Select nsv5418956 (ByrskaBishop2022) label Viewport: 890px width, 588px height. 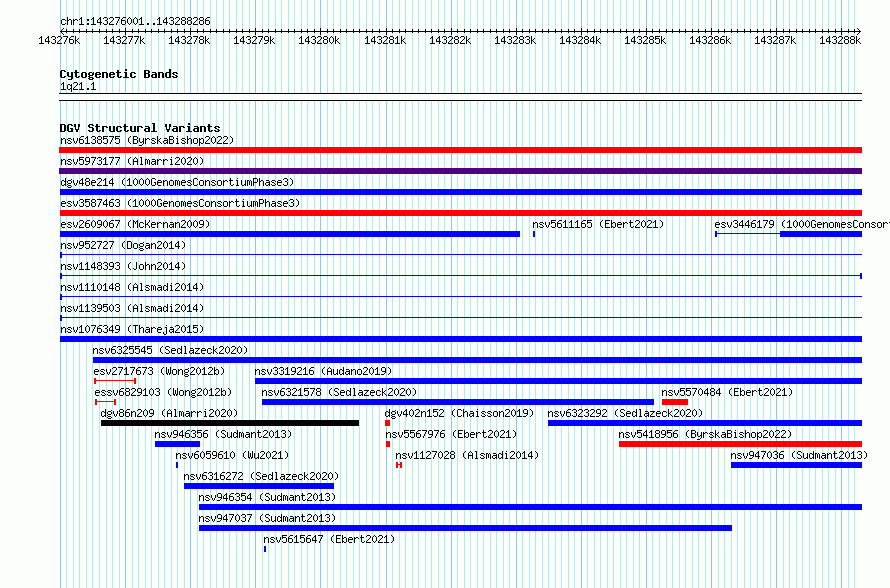[705, 434]
